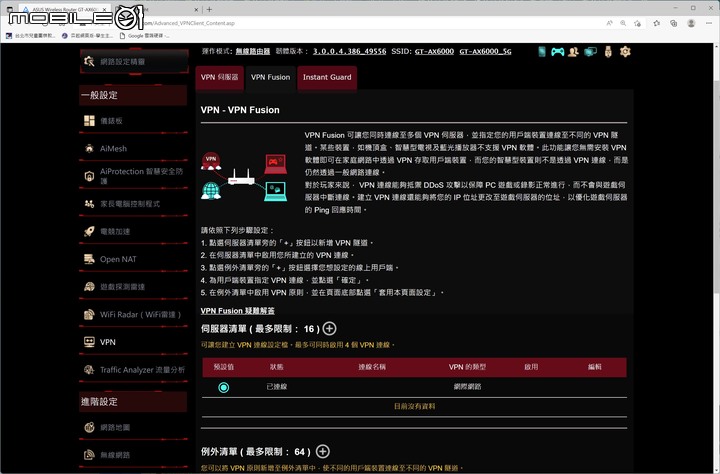Open WiFi Radar icon
This screenshot has height=474, width=720.
[x=89, y=314]
